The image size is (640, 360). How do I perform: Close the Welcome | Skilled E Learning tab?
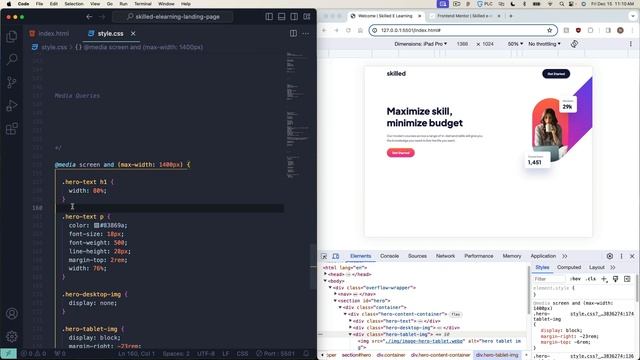[419, 16]
